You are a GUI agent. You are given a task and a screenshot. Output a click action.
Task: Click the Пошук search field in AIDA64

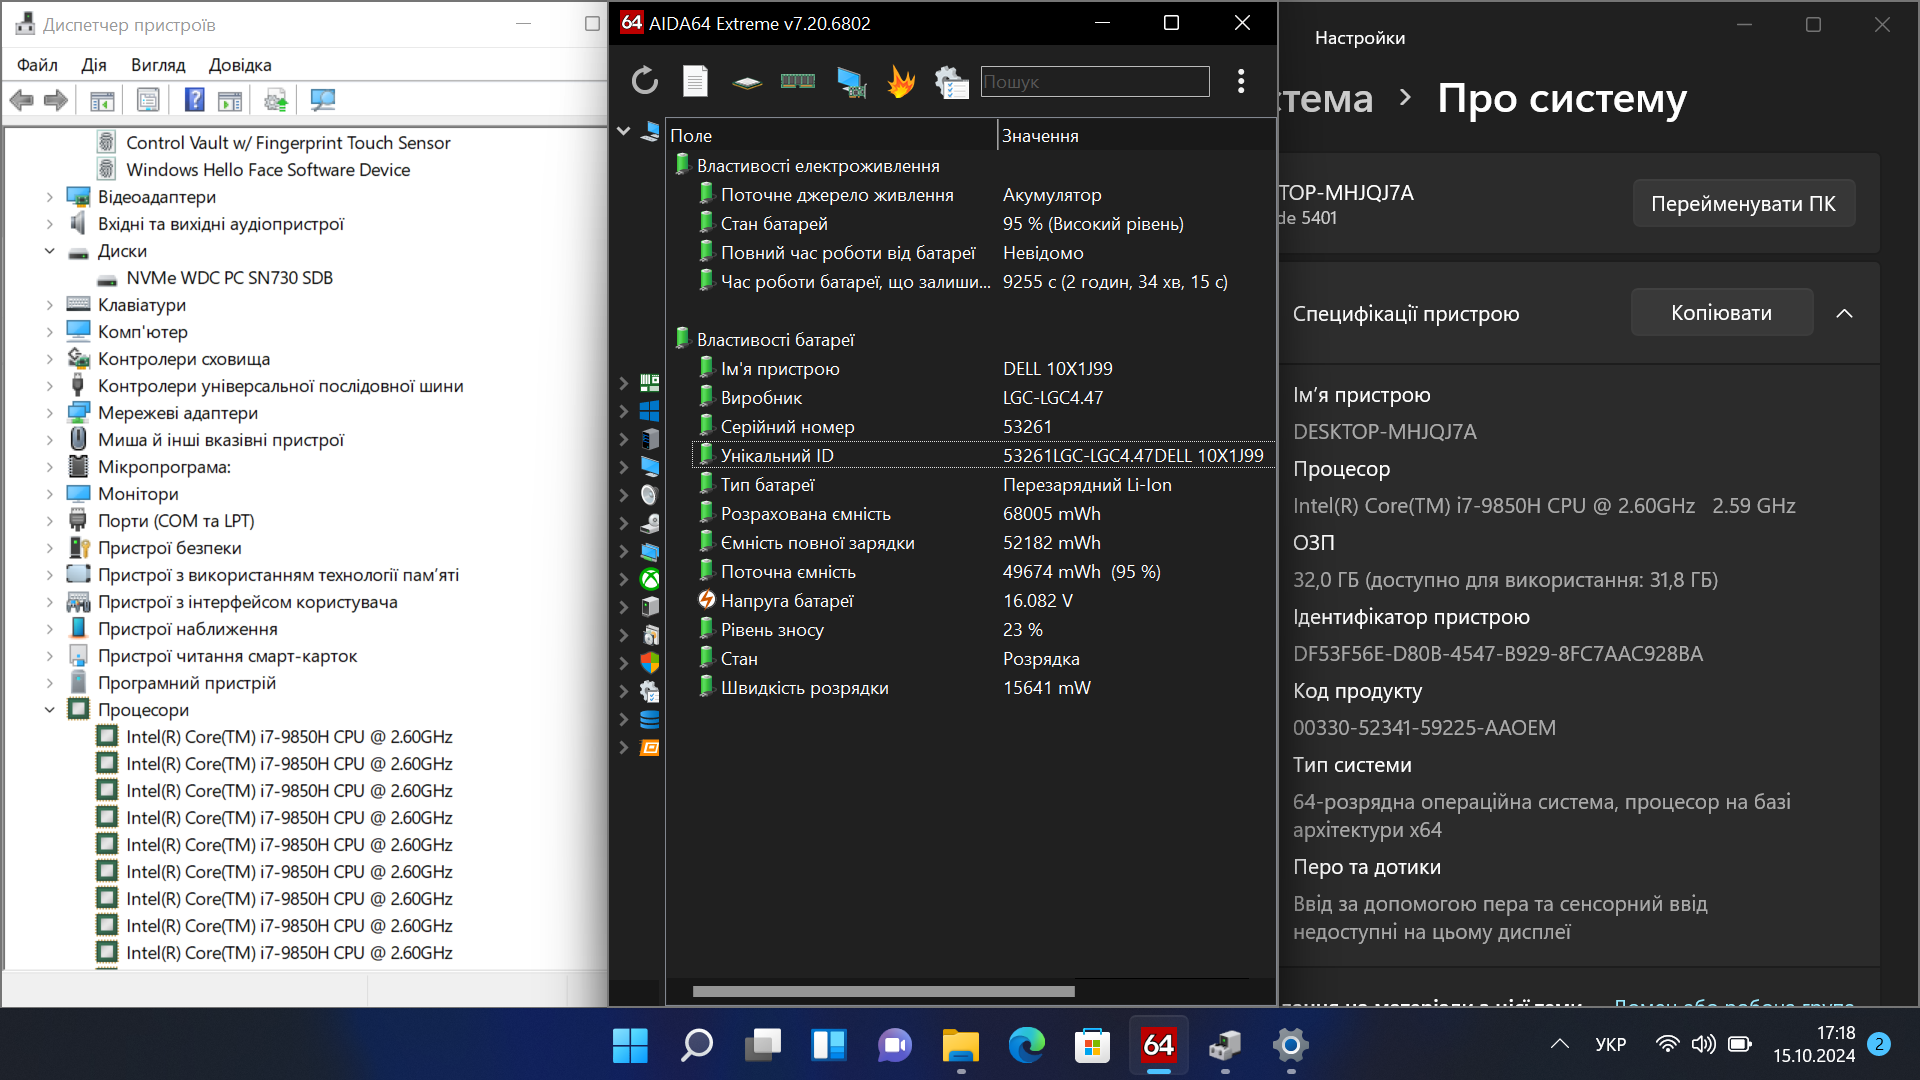pyautogui.click(x=1094, y=82)
